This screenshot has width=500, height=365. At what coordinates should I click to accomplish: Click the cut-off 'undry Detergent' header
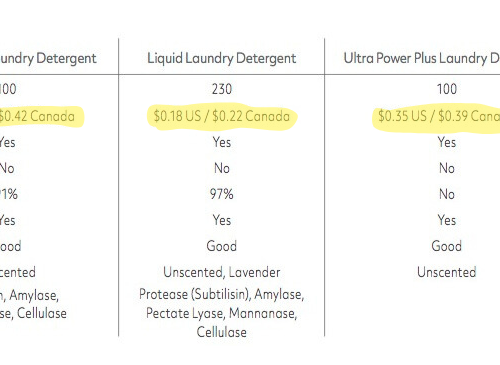click(48, 59)
